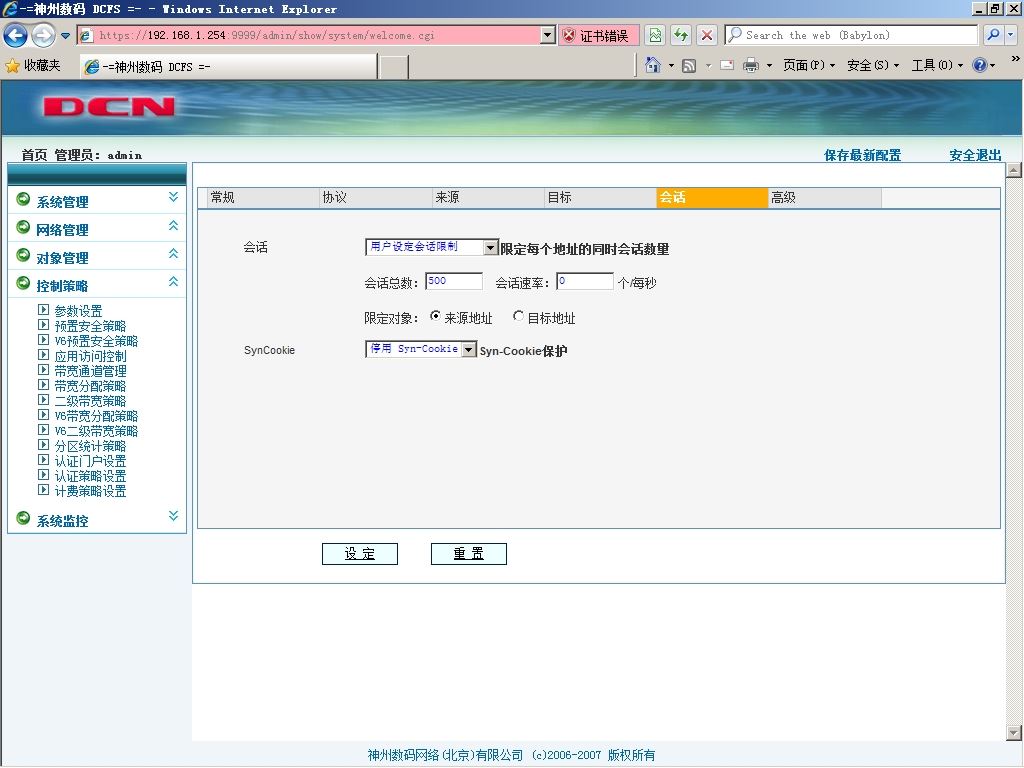This screenshot has width=1024, height=768.
Task: Click the green icon beside 系统管理
Action: coord(23,199)
